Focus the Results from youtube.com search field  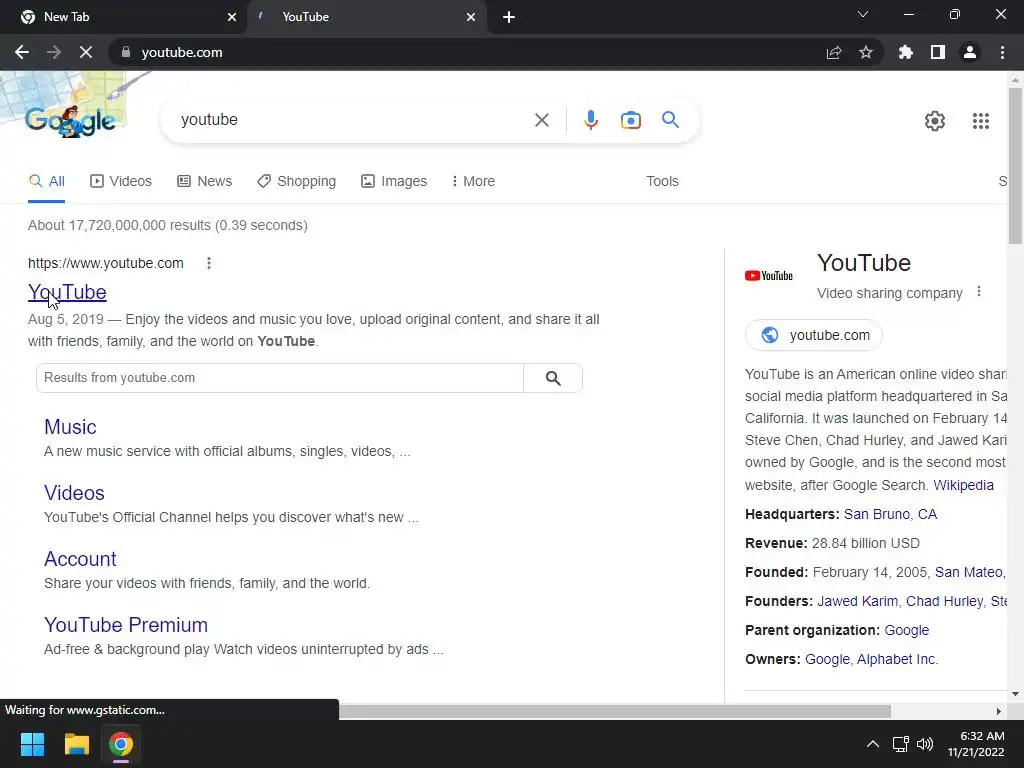click(280, 378)
